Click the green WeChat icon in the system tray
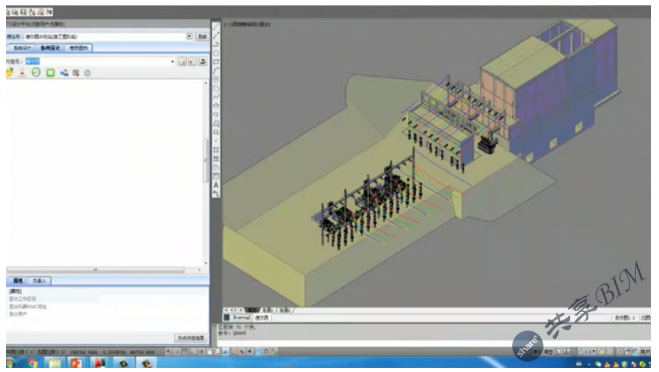 tap(598, 364)
